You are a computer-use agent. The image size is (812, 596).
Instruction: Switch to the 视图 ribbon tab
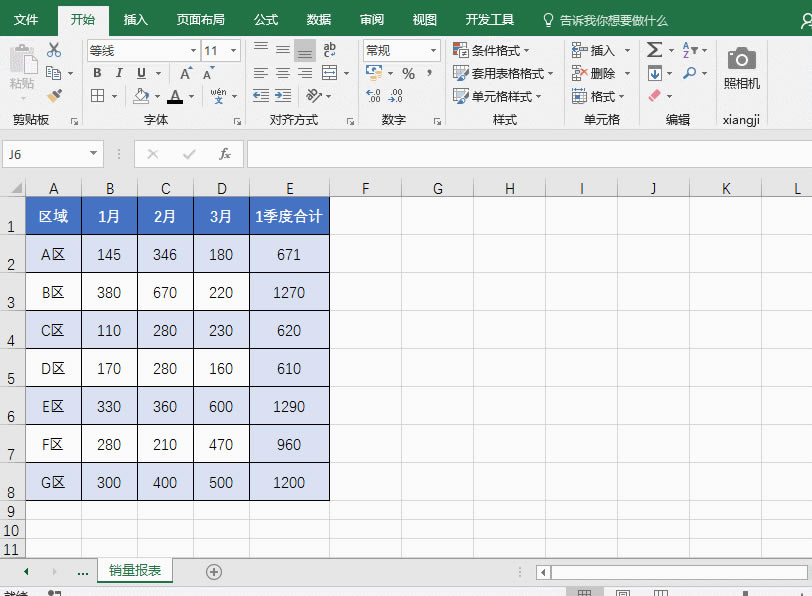point(424,19)
